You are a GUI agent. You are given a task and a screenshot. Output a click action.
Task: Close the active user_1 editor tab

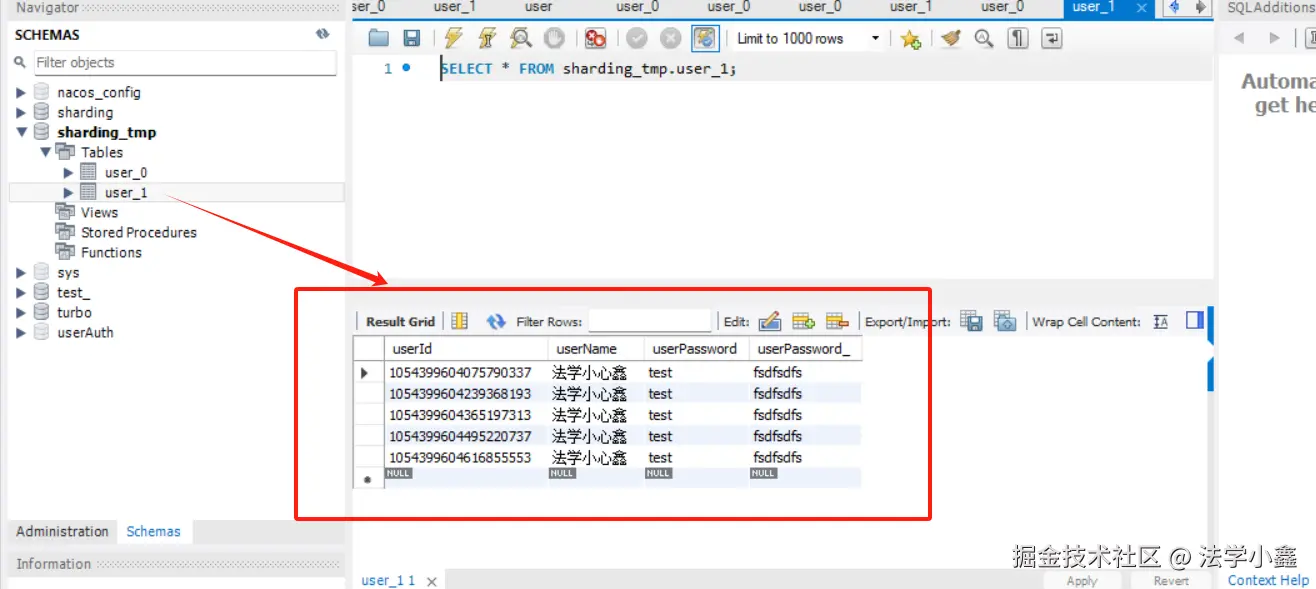click(x=1143, y=7)
